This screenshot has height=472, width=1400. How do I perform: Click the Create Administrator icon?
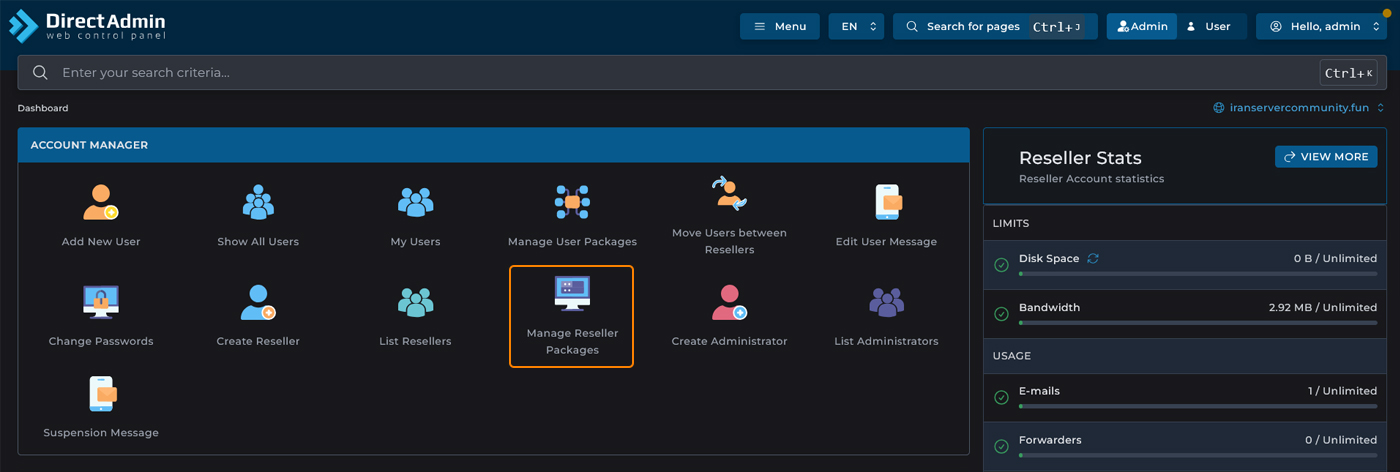point(729,301)
